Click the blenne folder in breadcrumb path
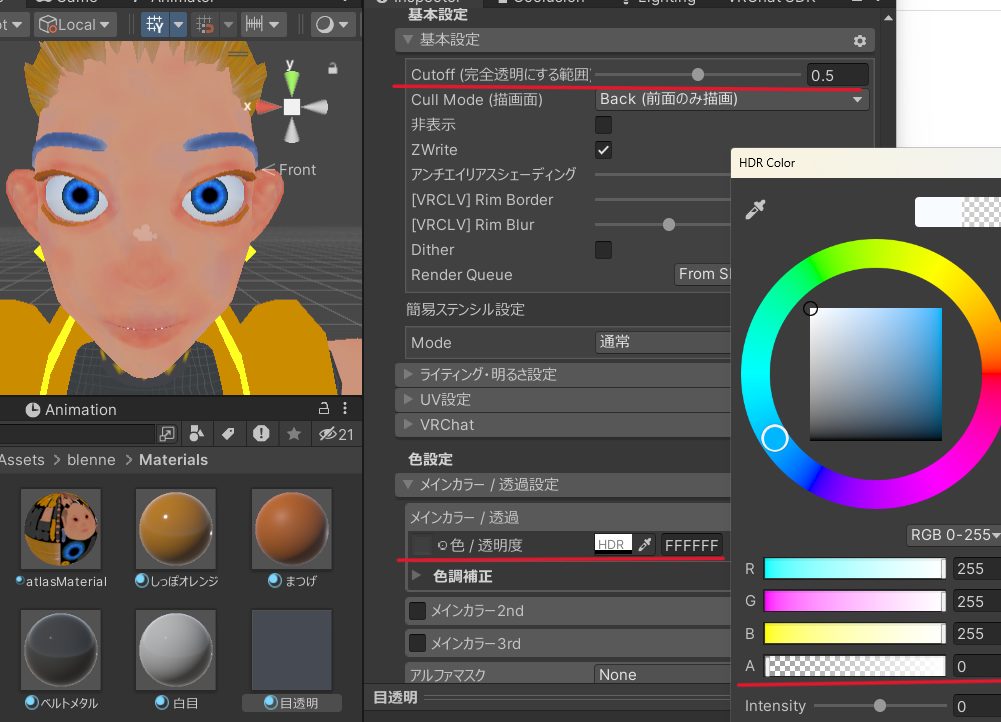 coord(91,460)
